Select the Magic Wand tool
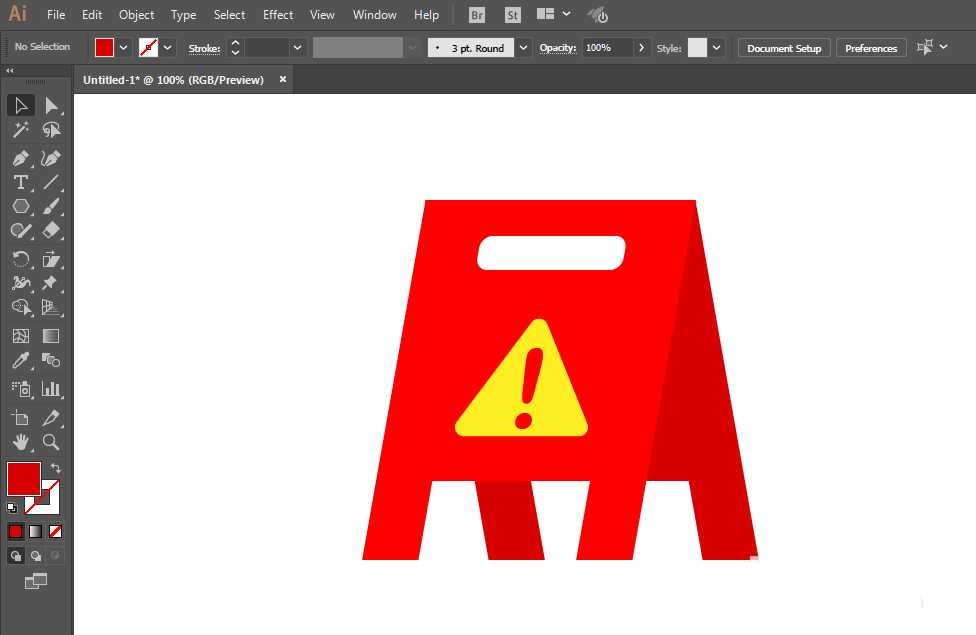The height and width of the screenshot is (635, 976). pyautogui.click(x=20, y=131)
